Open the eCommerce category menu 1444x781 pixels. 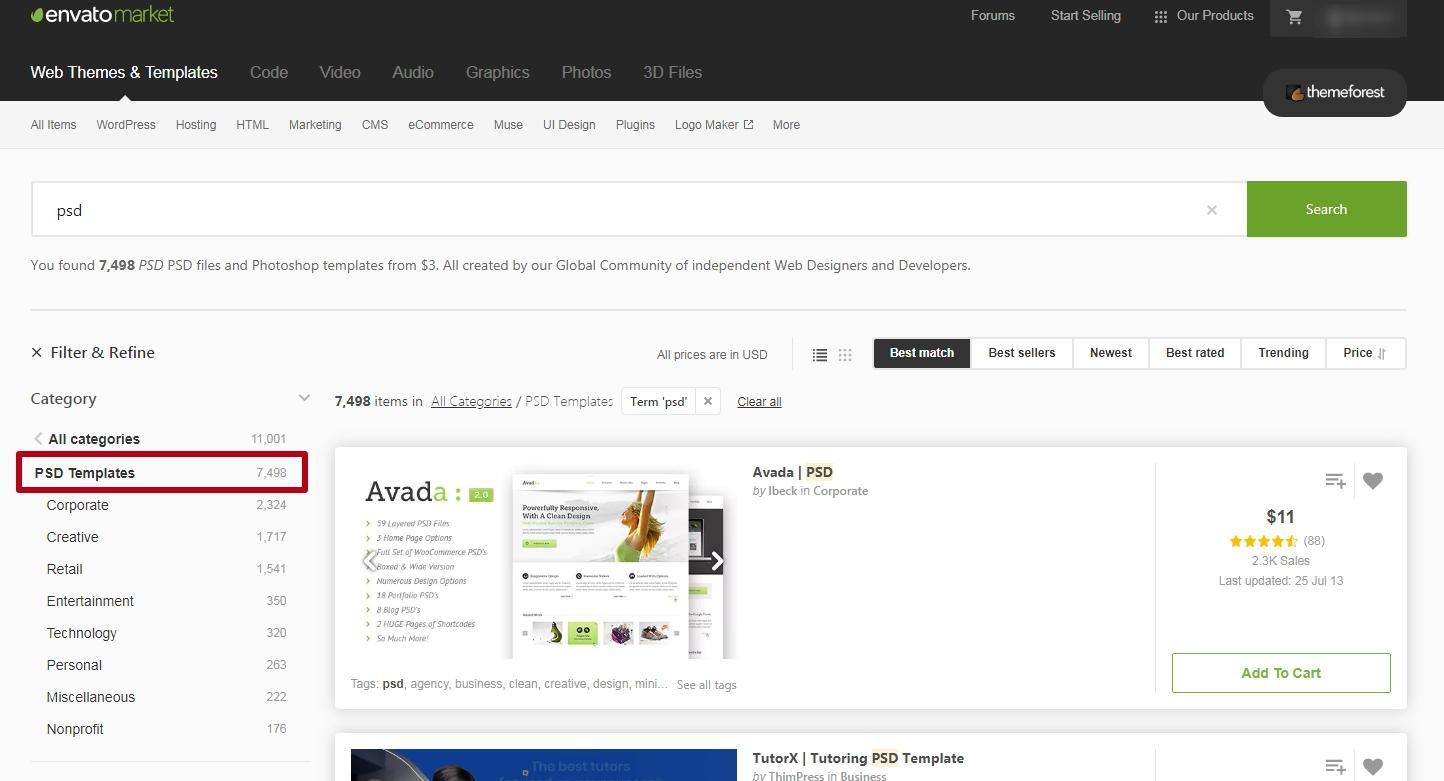click(441, 125)
